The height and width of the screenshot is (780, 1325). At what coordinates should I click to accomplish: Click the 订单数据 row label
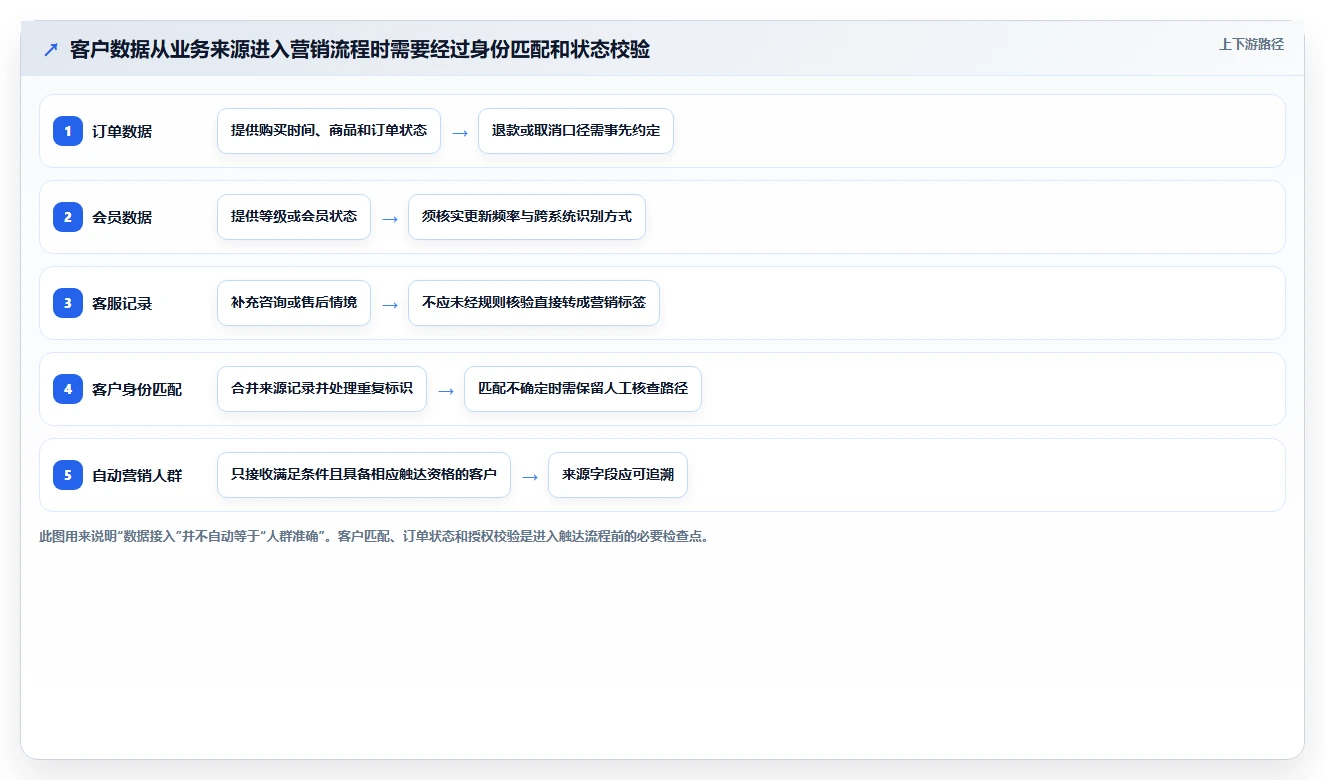point(122,131)
